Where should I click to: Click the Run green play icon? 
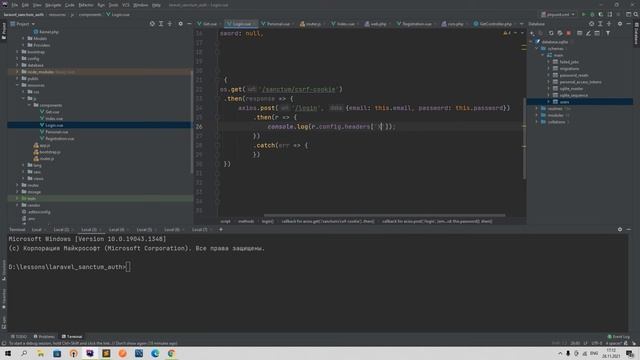(x=584, y=14)
